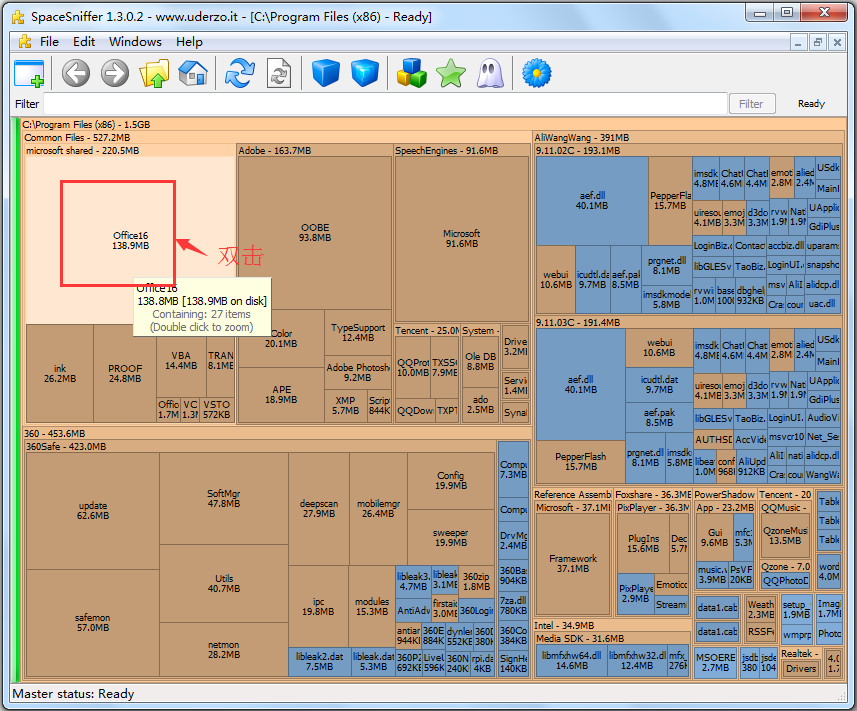Image resolution: width=857 pixels, height=711 pixels.
Task: Click into the Filter text field
Action: [x=385, y=103]
